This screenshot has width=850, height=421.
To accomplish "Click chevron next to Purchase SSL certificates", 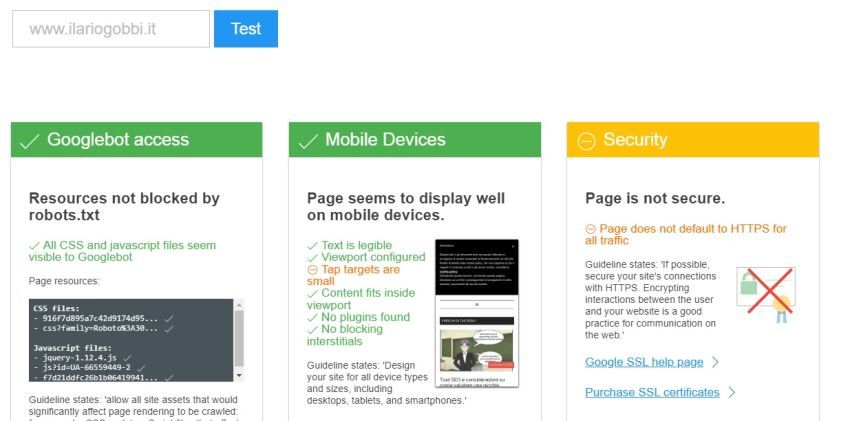I will (x=731, y=392).
